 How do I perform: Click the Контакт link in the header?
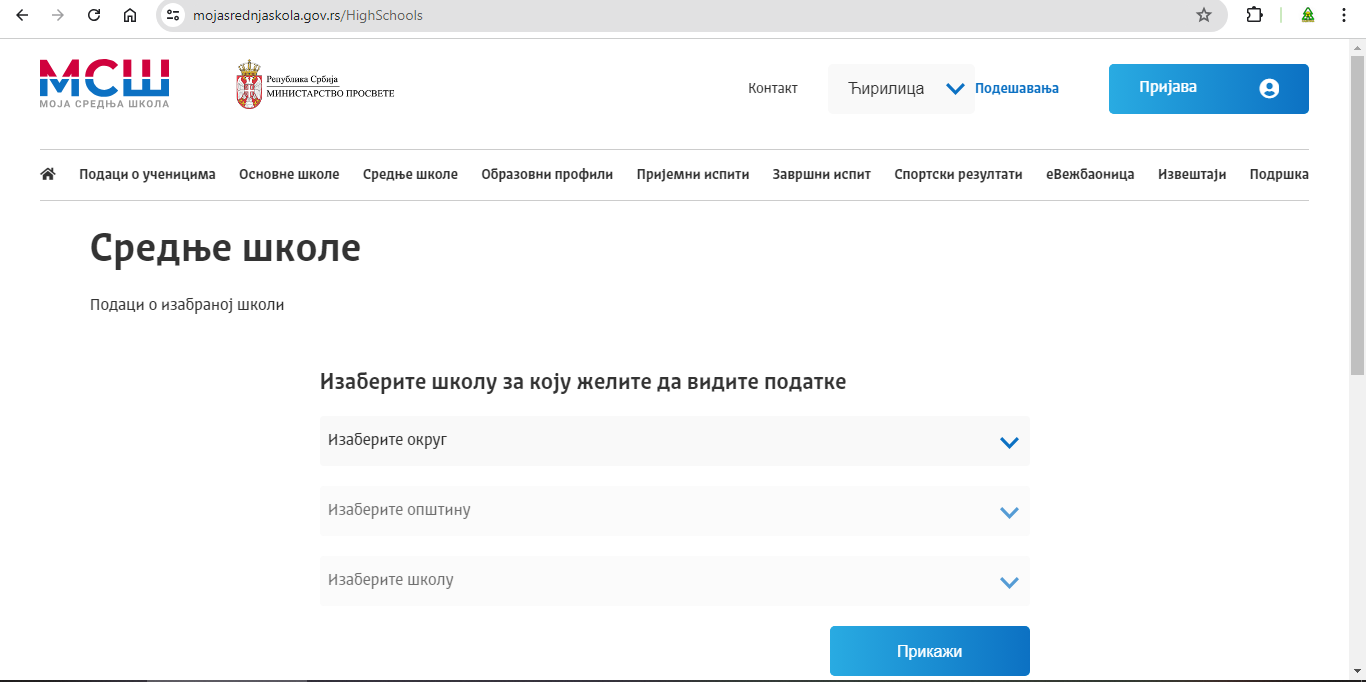[x=772, y=88]
